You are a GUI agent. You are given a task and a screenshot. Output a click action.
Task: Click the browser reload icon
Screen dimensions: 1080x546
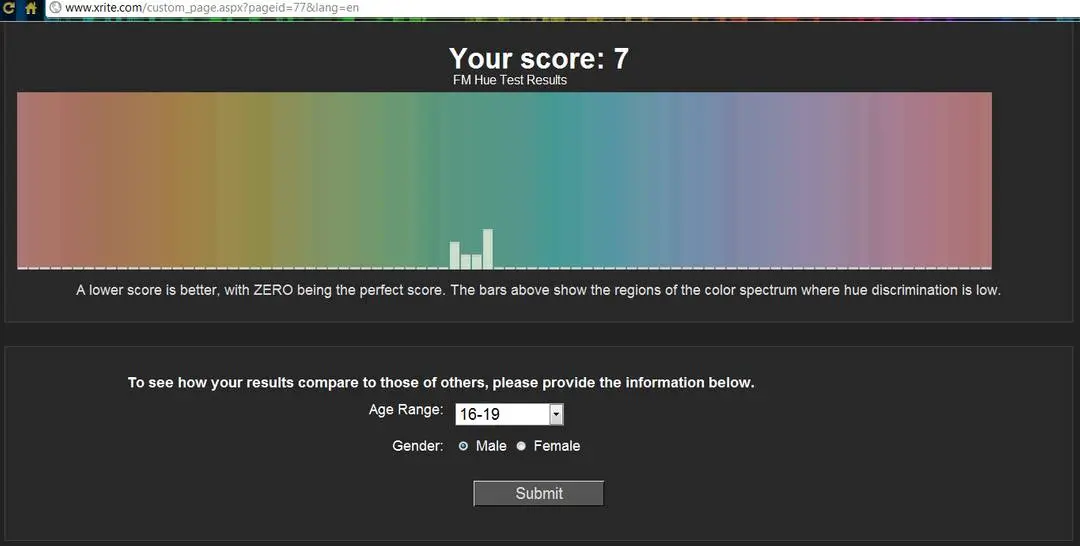pyautogui.click(x=9, y=8)
